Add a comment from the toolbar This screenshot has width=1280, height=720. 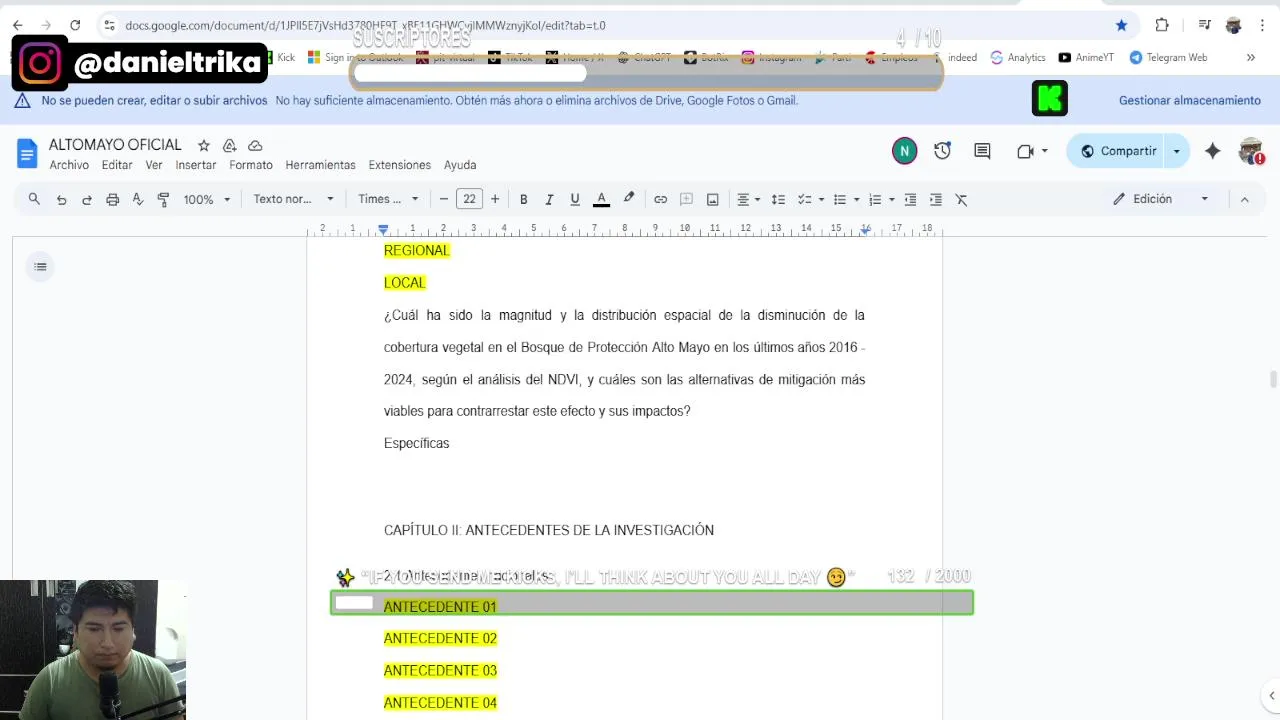(687, 199)
